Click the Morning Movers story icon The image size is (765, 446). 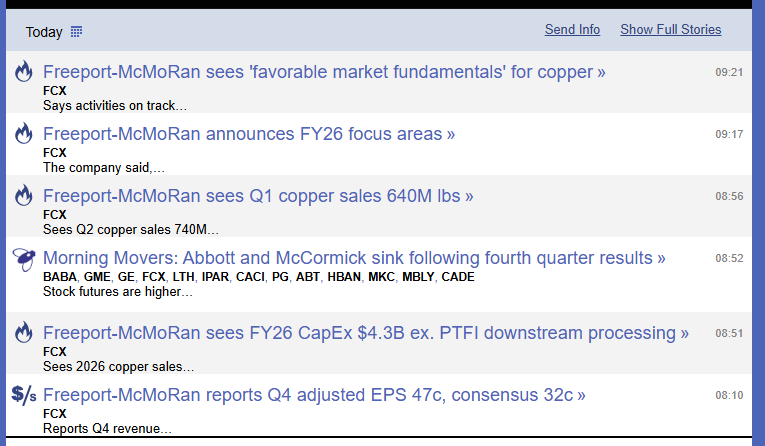pos(24,259)
